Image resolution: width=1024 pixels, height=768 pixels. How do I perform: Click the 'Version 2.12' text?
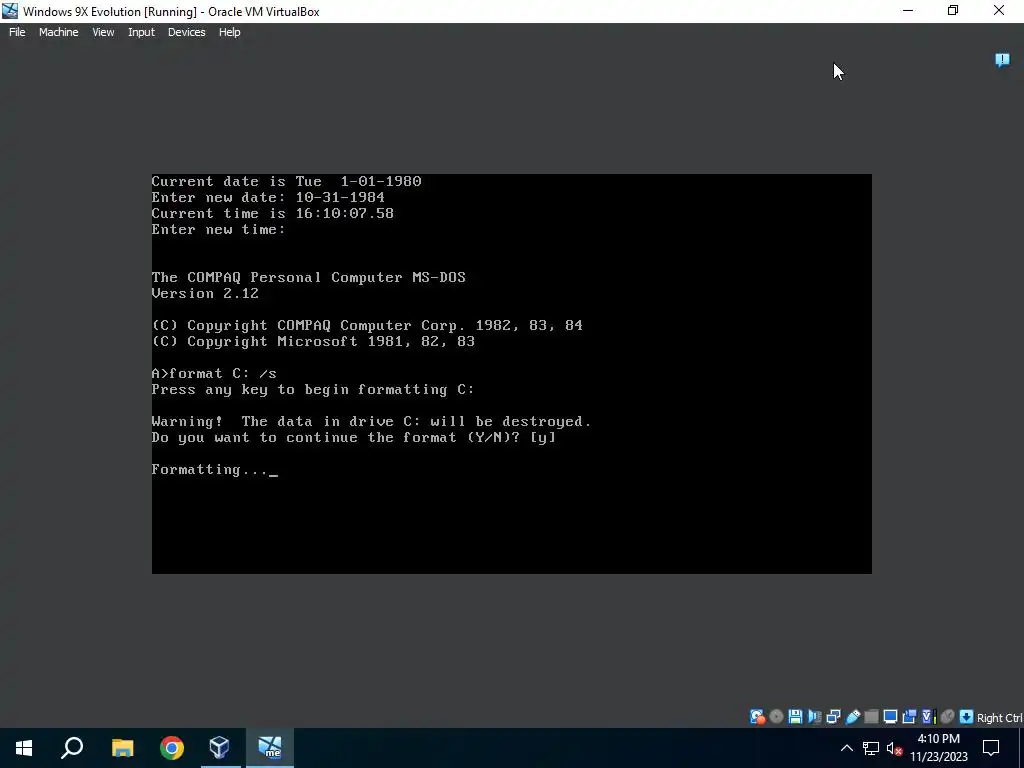pyautogui.click(x=205, y=293)
